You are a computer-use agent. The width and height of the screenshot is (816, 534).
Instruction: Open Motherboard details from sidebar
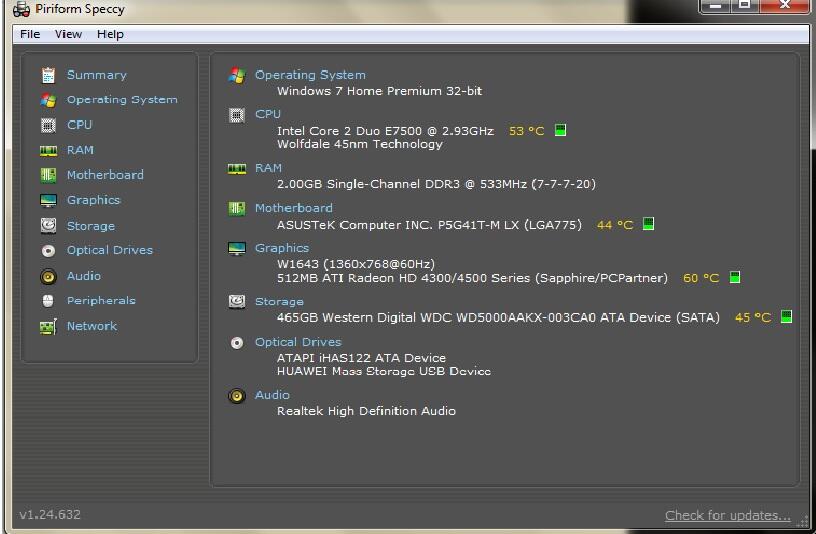[105, 175]
